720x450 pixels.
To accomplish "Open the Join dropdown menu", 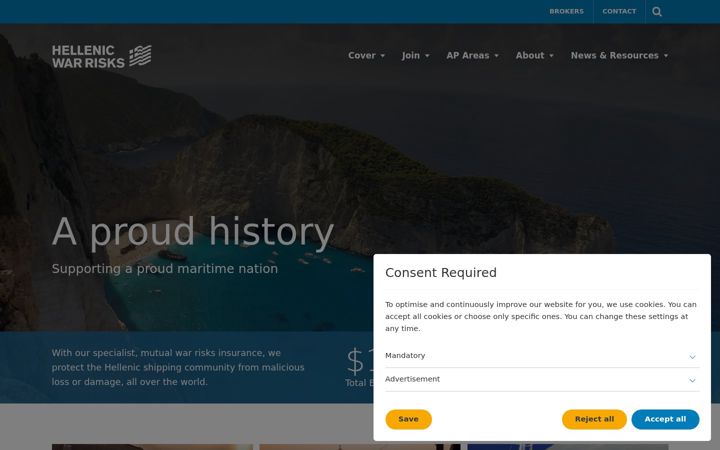I will [415, 56].
